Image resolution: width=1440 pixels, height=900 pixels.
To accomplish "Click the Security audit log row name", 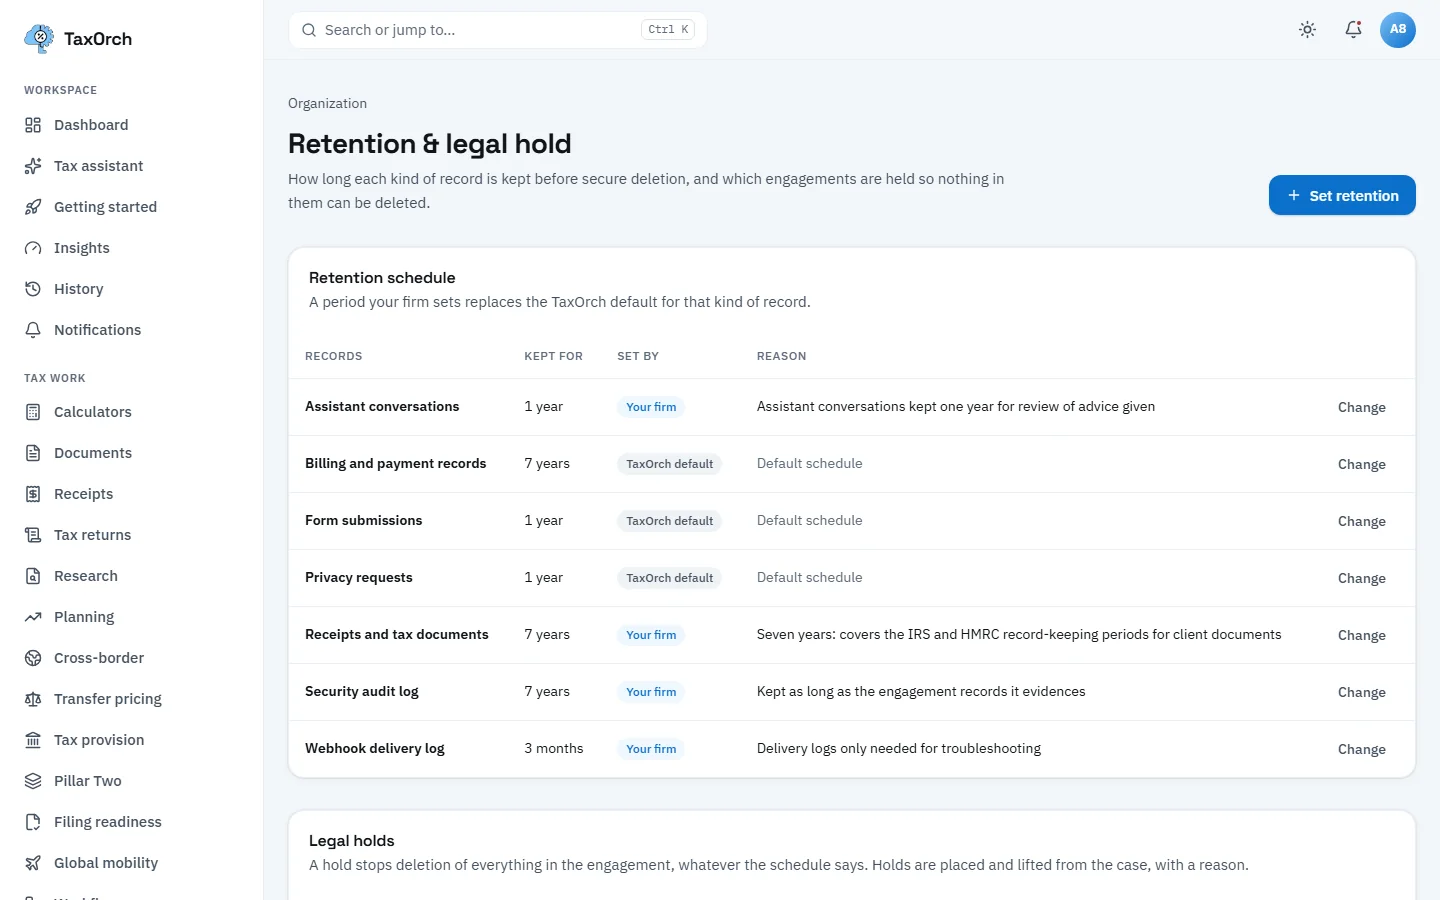I will click(362, 691).
